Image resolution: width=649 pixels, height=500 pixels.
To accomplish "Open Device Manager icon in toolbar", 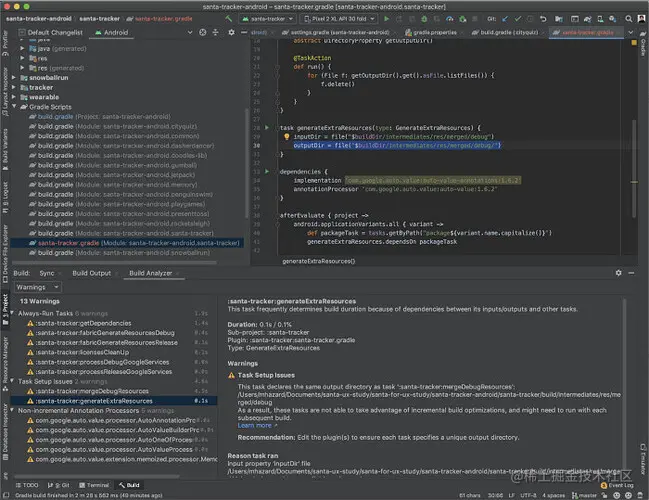I will 600,19.
